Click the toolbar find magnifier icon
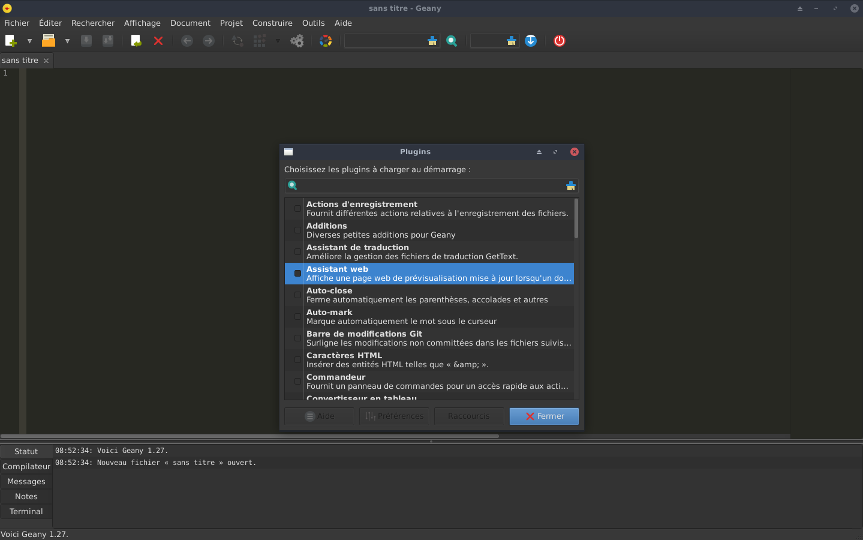This screenshot has width=863, height=540. [x=452, y=41]
